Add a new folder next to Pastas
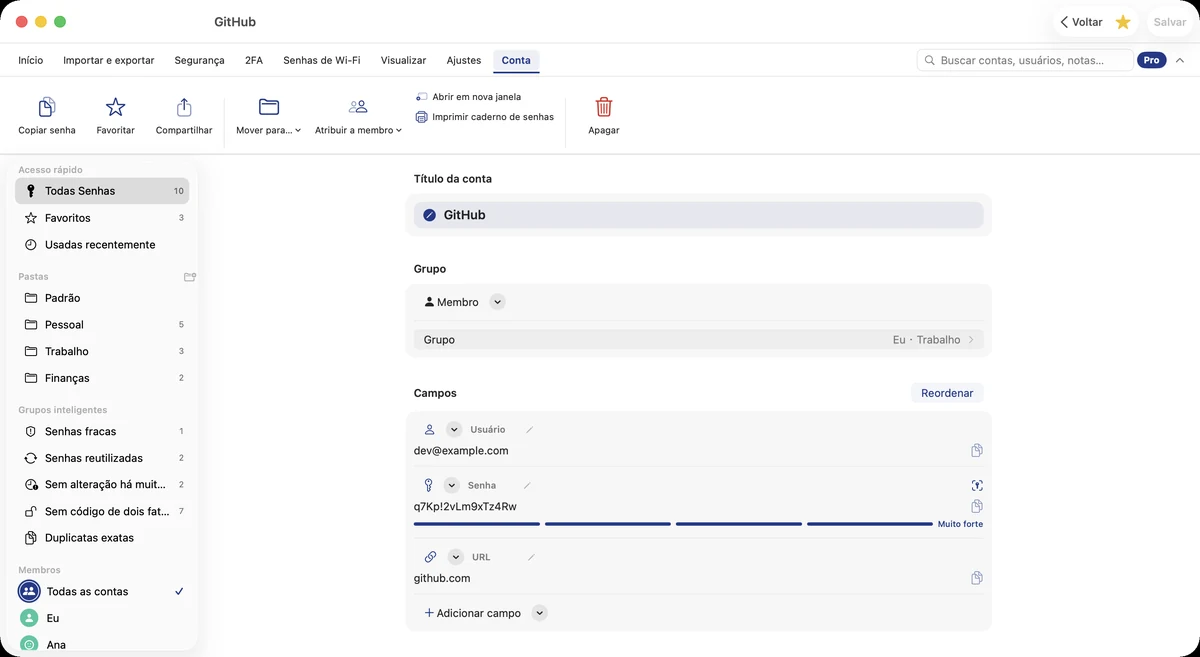Image resolution: width=1200 pixels, height=657 pixels. pos(190,277)
